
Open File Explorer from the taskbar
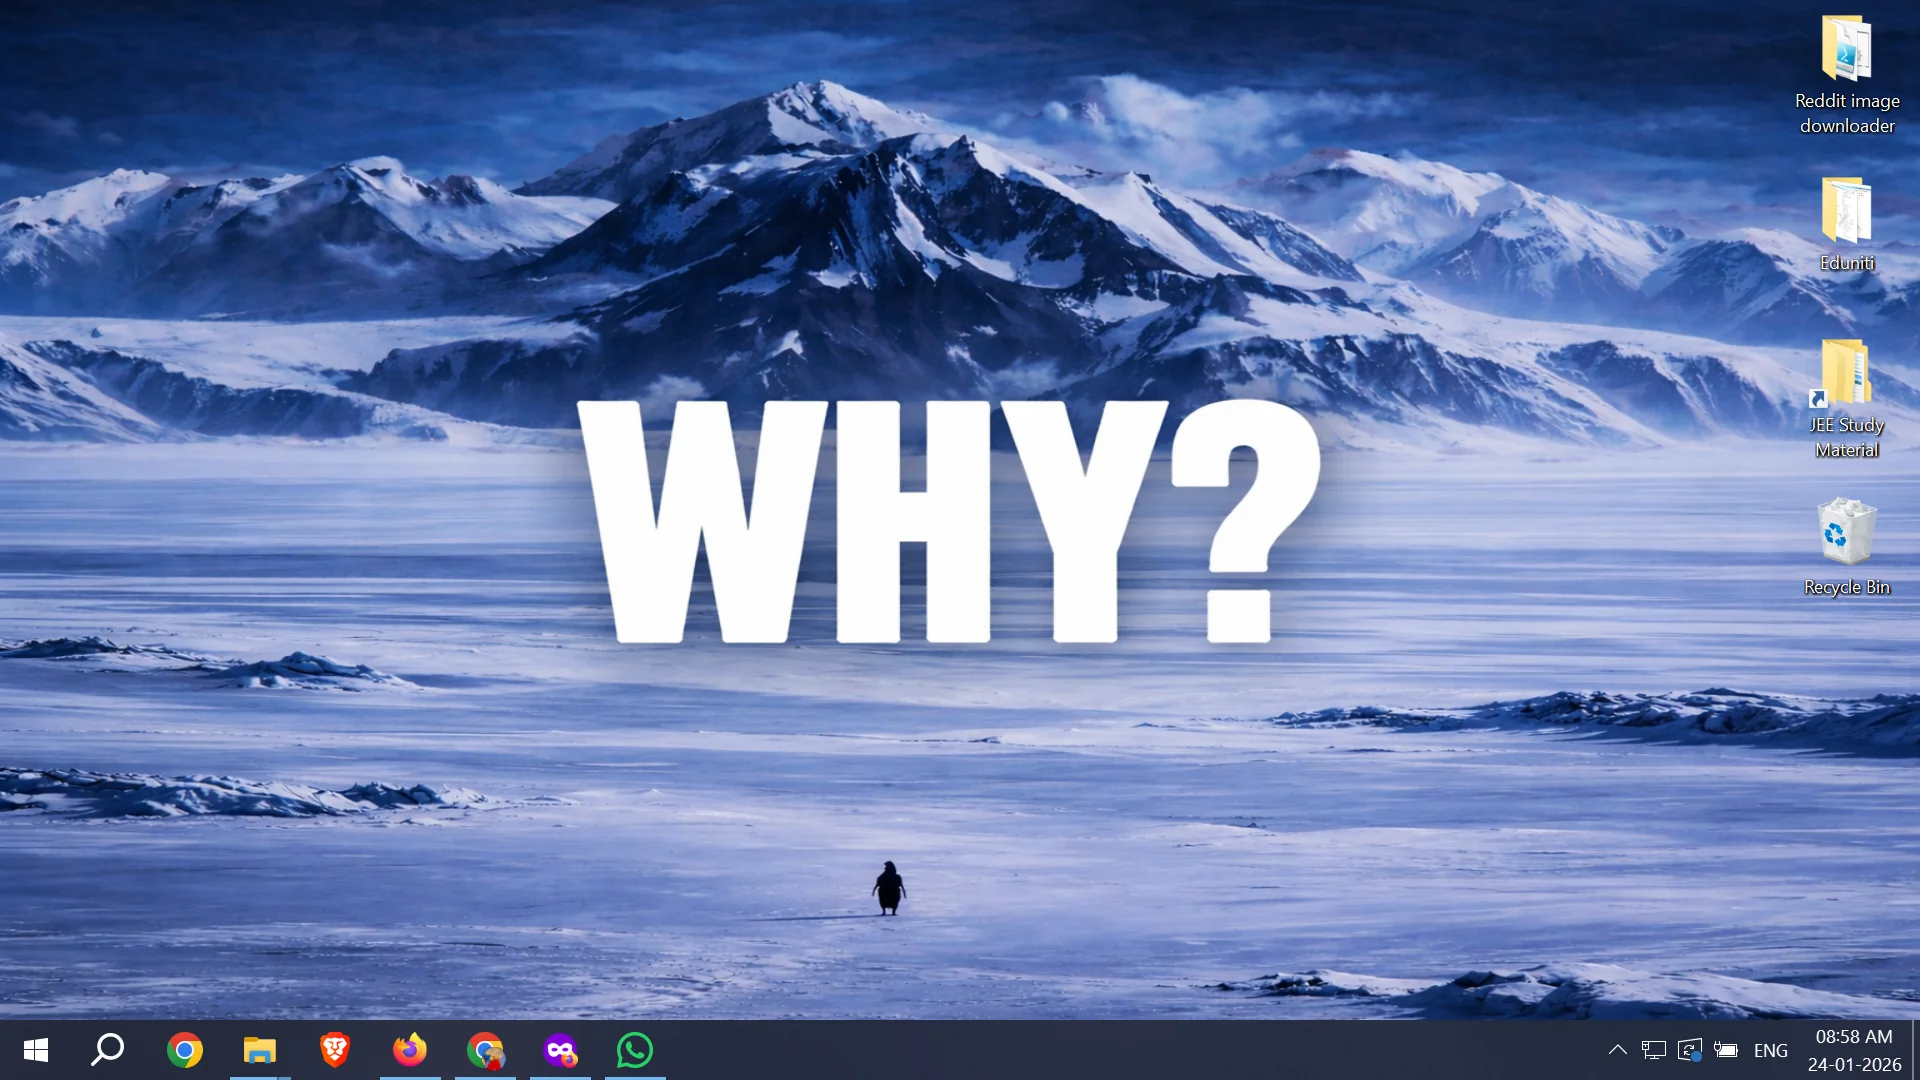[x=259, y=1050]
